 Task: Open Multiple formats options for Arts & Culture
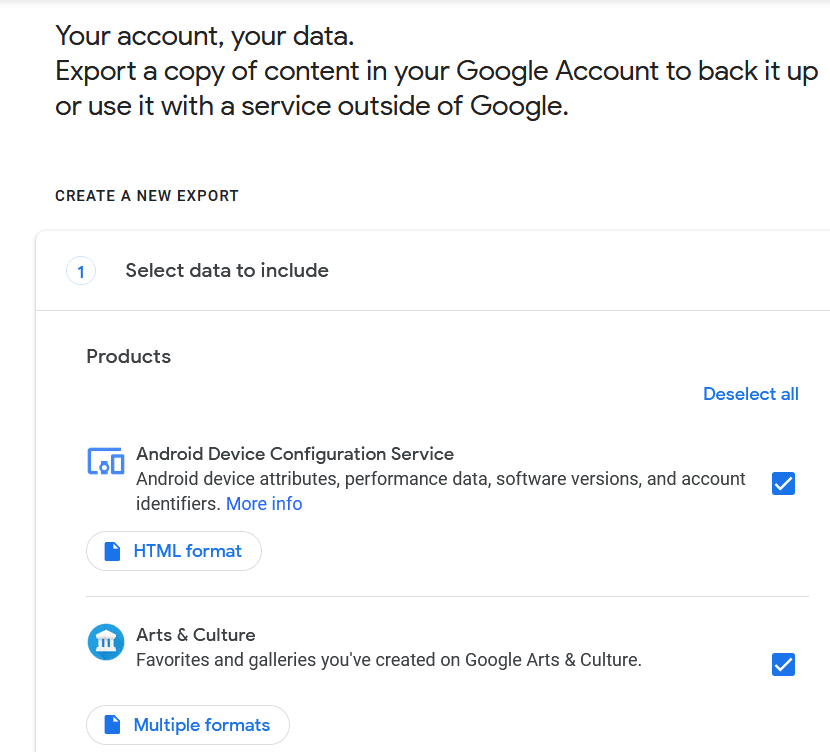(x=187, y=724)
